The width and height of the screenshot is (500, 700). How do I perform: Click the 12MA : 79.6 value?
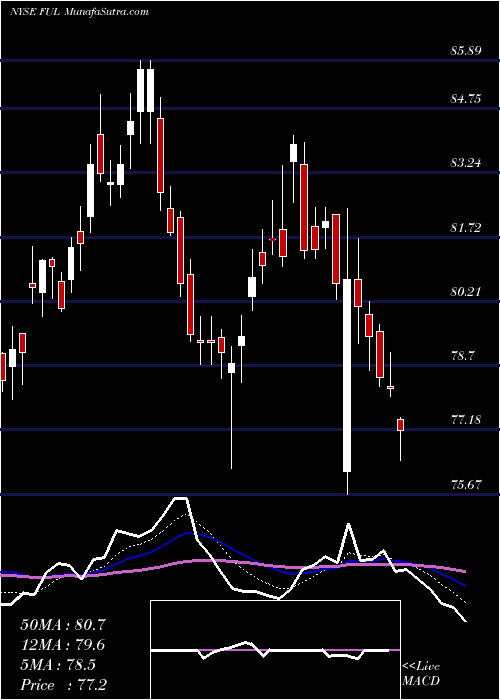[63, 644]
